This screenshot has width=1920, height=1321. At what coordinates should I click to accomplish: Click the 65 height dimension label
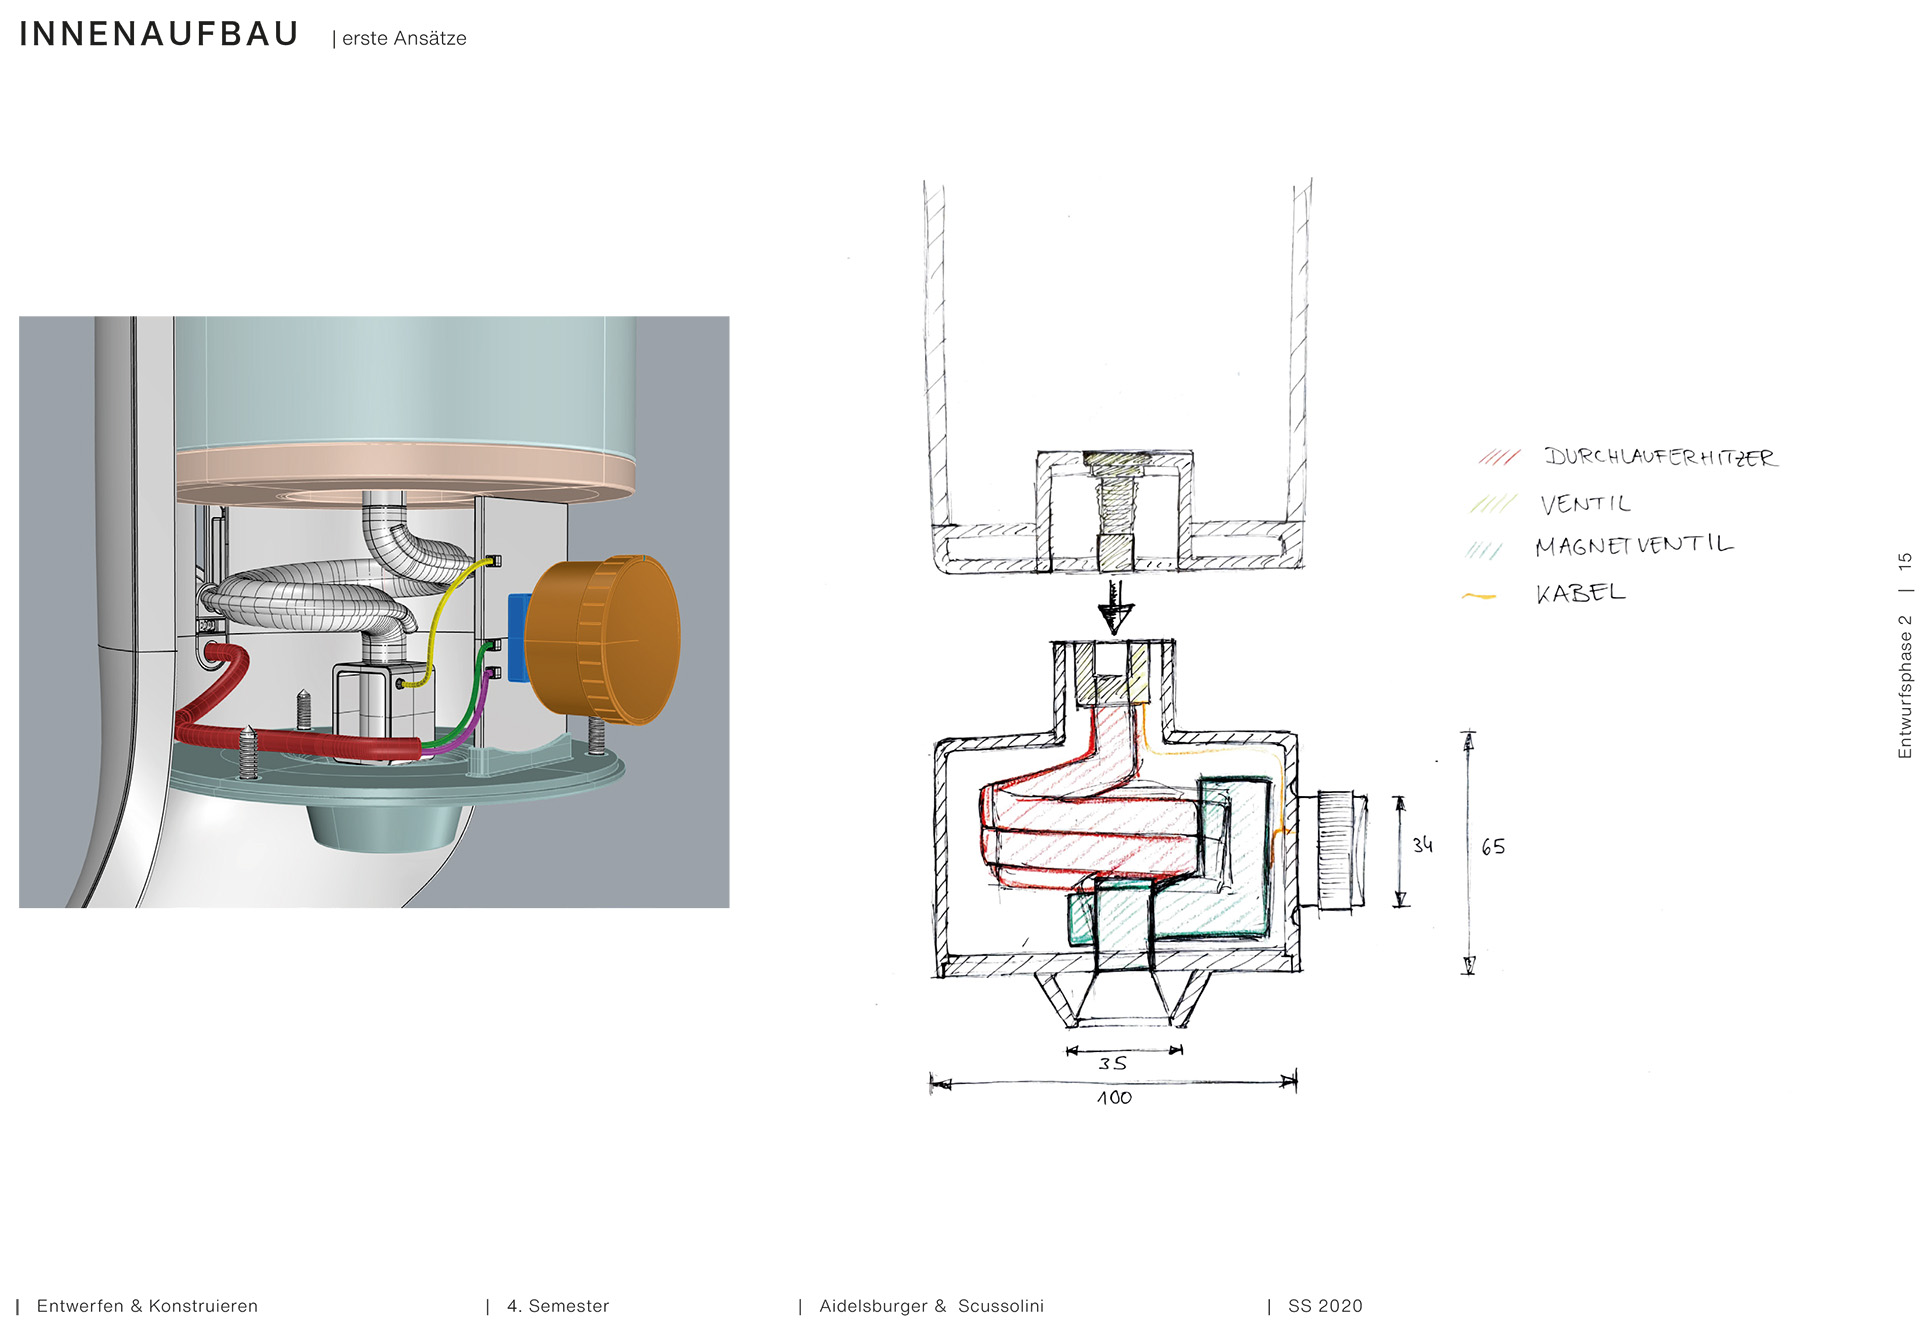coord(1493,847)
